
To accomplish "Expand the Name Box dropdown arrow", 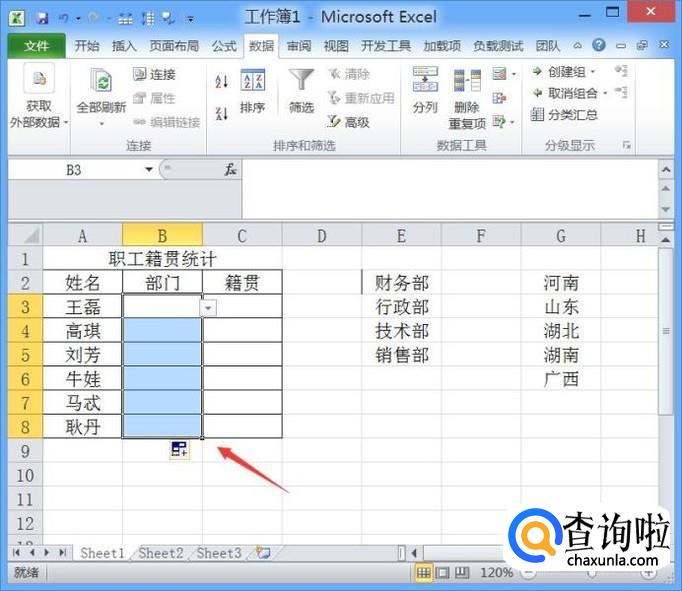I will point(149,170).
